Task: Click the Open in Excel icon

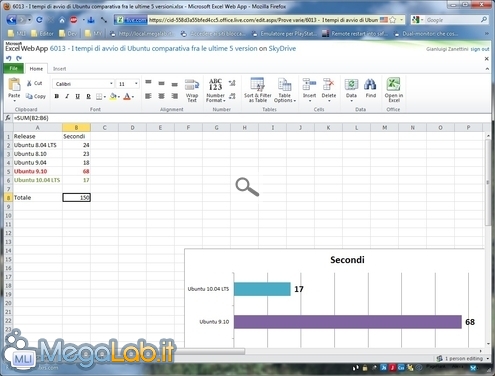Action: [393, 84]
